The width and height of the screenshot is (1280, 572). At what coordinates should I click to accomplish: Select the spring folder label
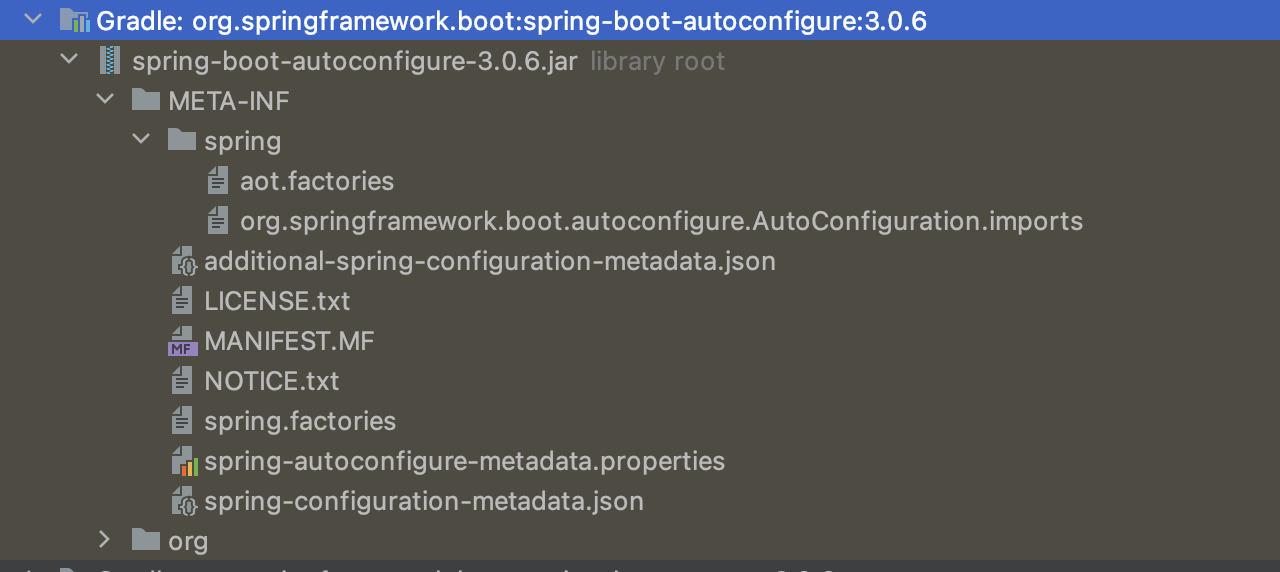click(243, 142)
